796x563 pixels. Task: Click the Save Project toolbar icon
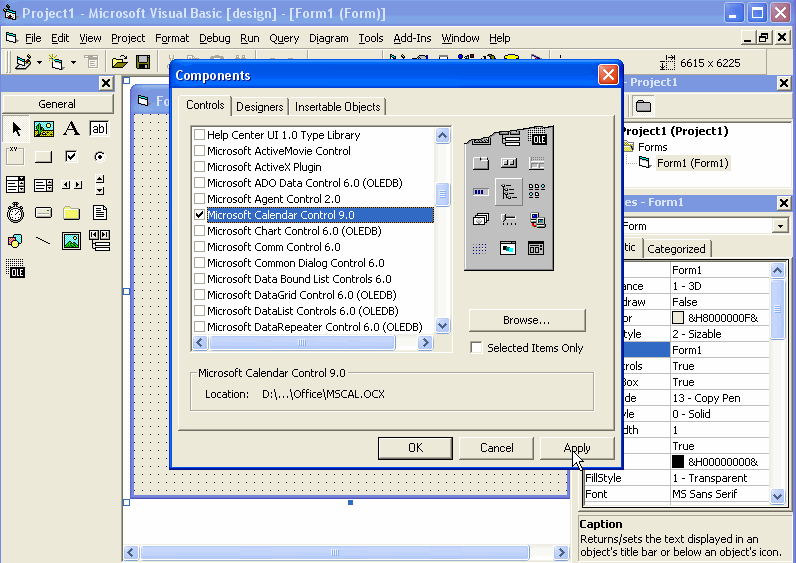[143, 62]
